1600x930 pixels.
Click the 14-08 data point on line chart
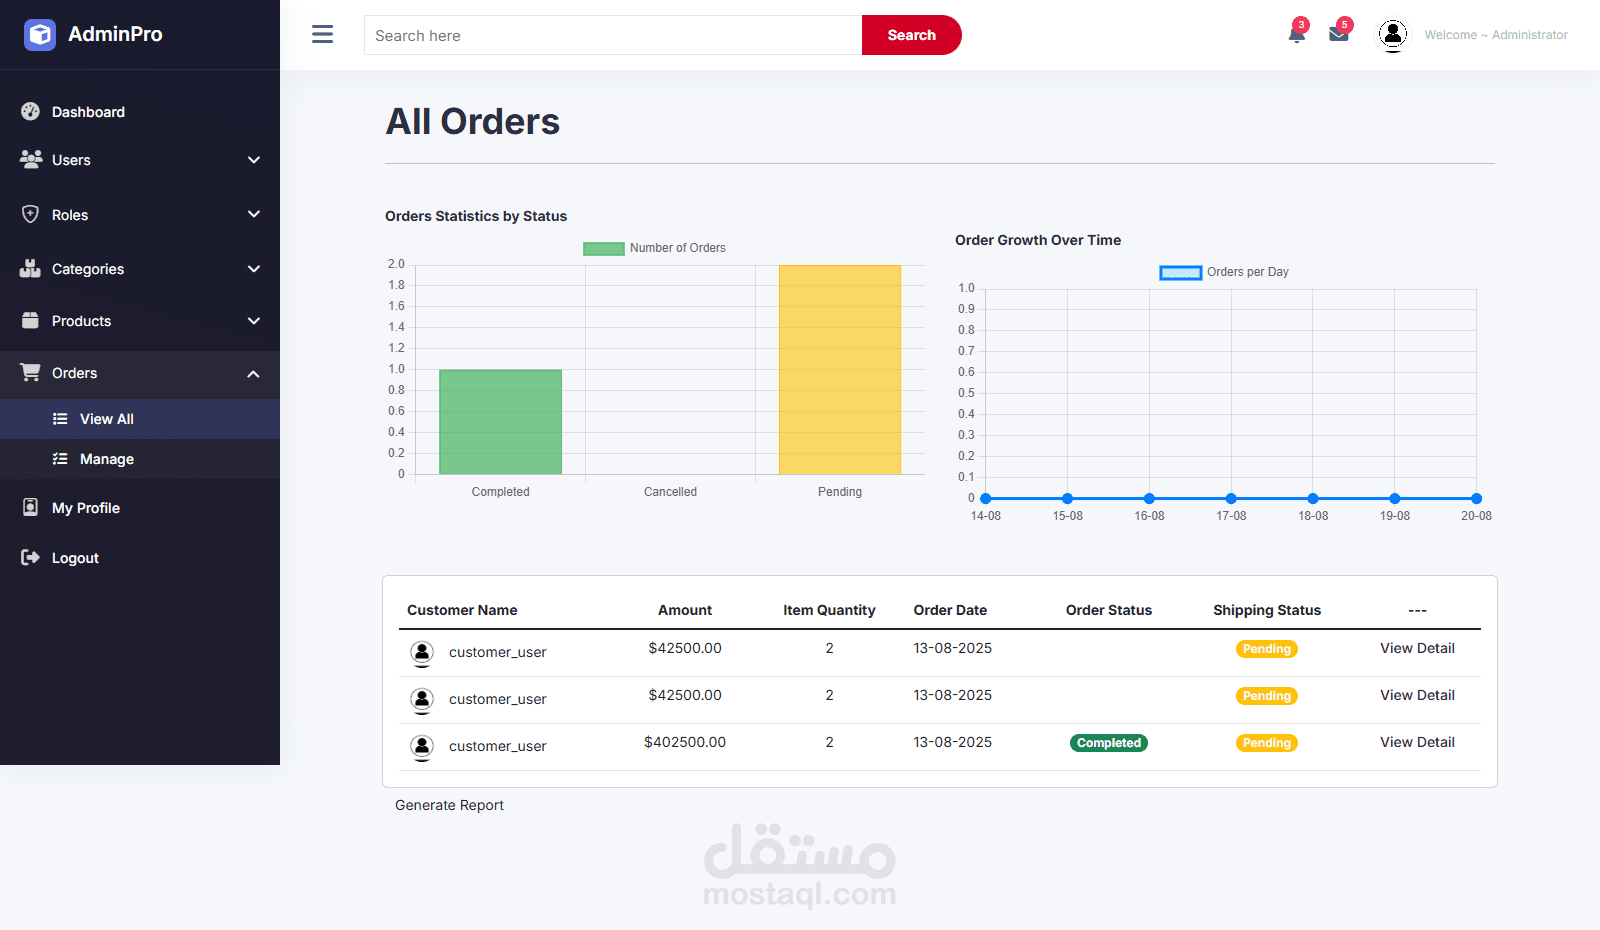pos(986,498)
